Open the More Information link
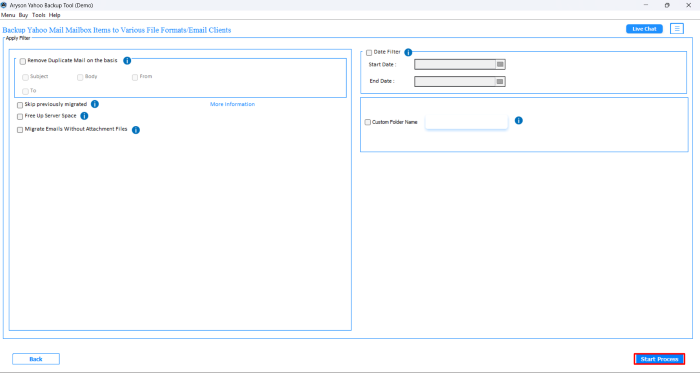This screenshot has height=373, width=700. 233,104
